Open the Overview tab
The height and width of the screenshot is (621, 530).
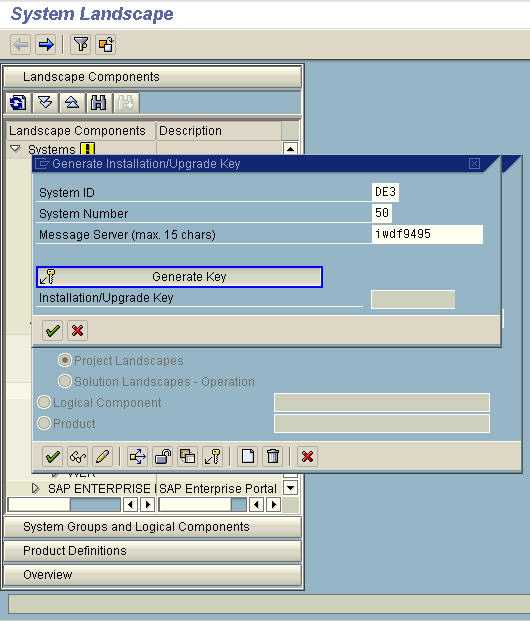click(x=153, y=575)
